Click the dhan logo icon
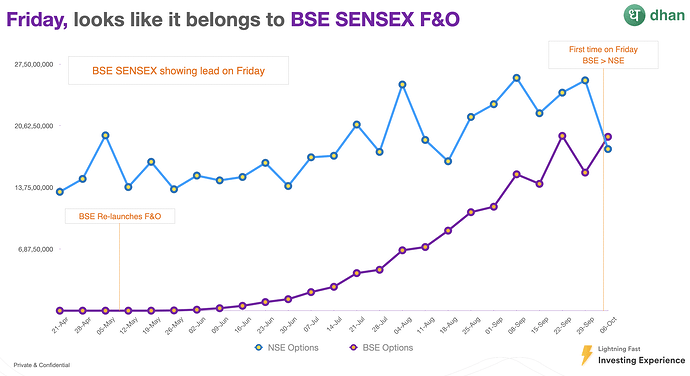 pyautogui.click(x=634, y=15)
